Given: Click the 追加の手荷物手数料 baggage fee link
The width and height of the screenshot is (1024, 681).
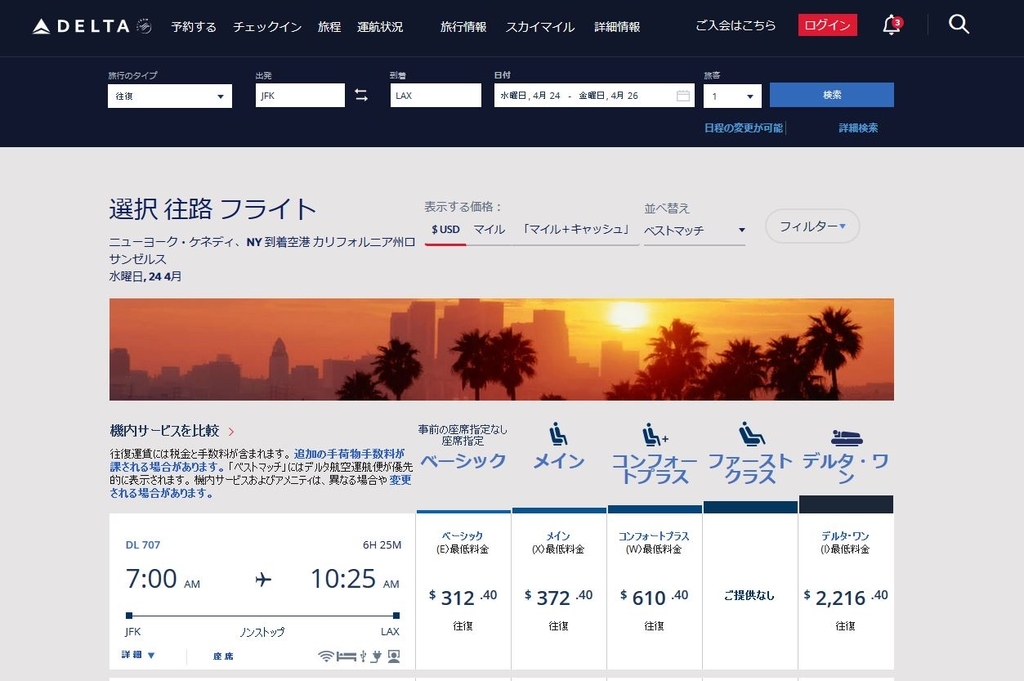Looking at the screenshot, I should coord(349,453).
